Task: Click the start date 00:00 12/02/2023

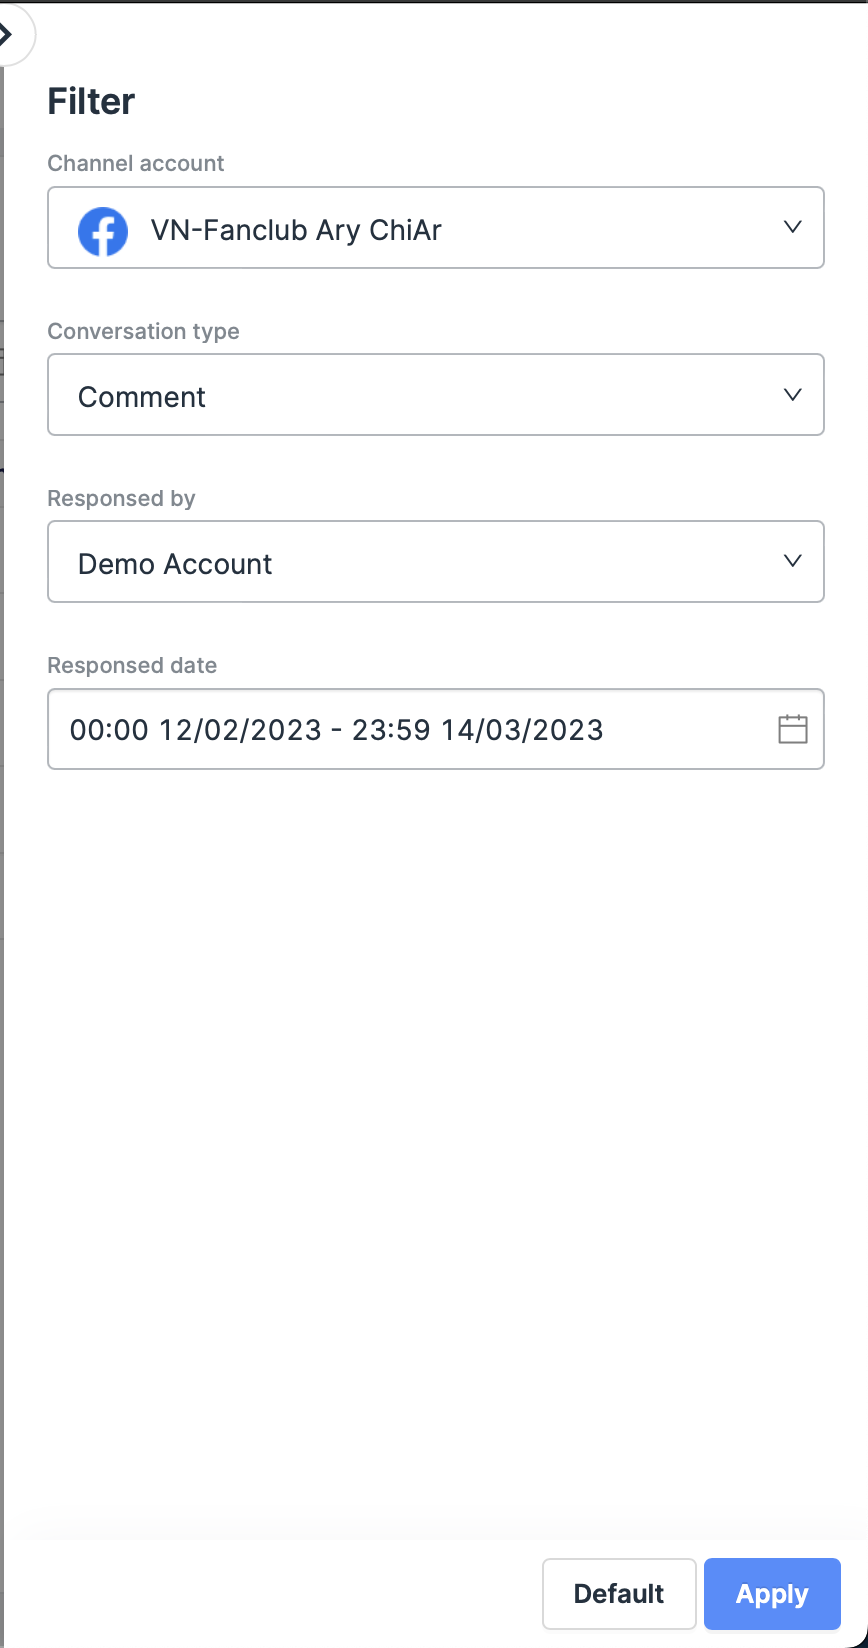Action: (x=195, y=730)
